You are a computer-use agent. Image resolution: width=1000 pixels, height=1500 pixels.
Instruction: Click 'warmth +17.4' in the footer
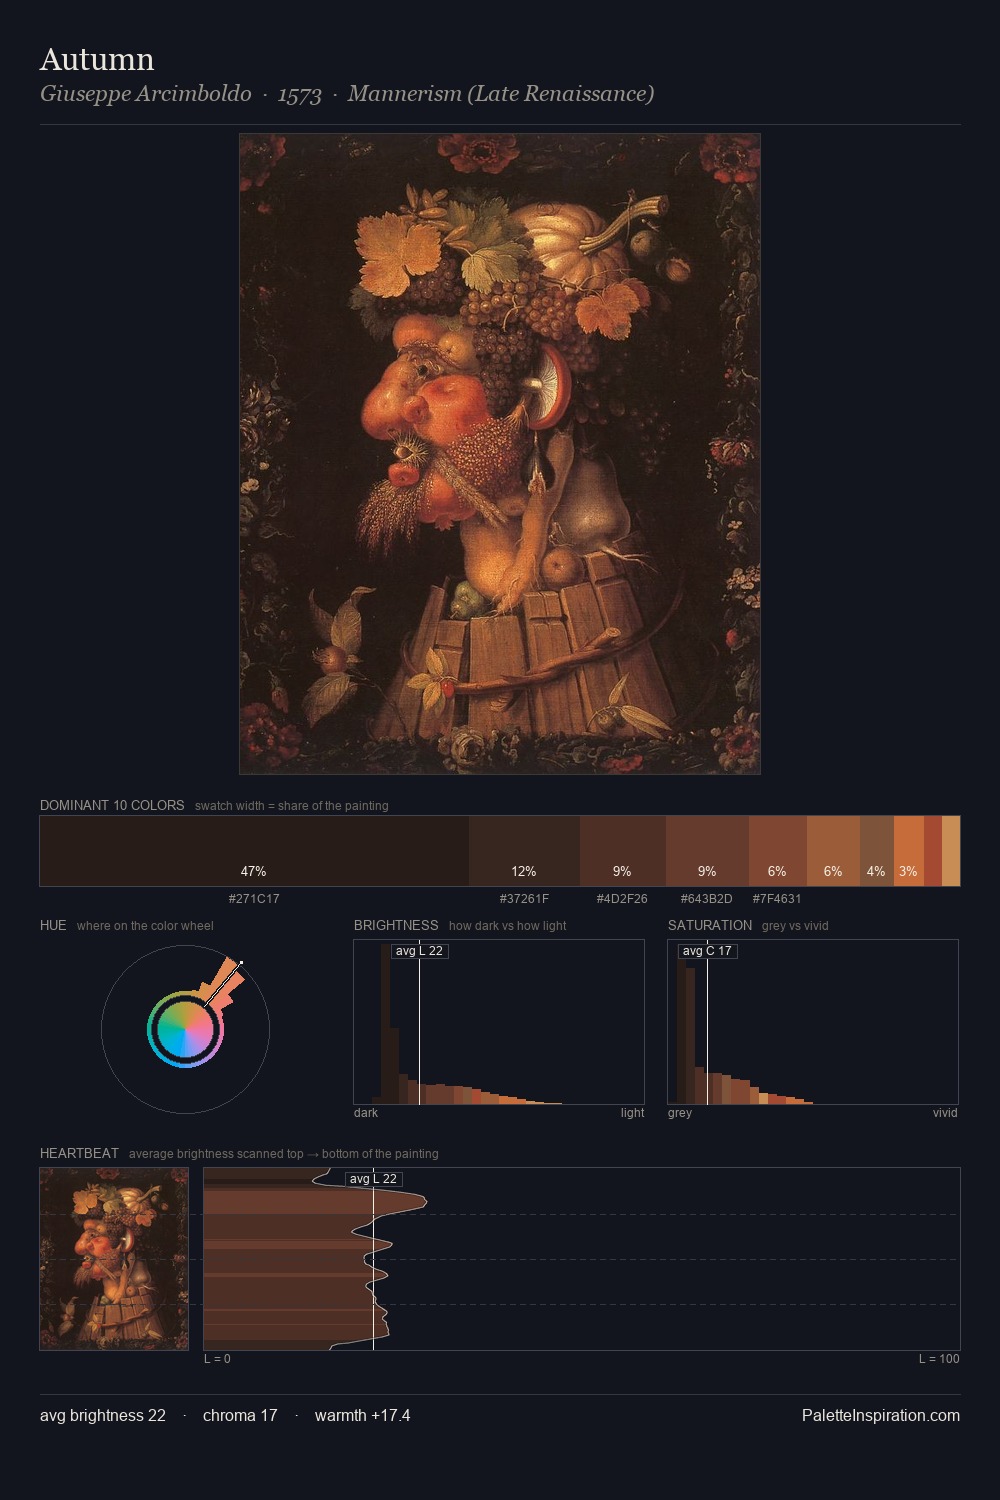(362, 1415)
